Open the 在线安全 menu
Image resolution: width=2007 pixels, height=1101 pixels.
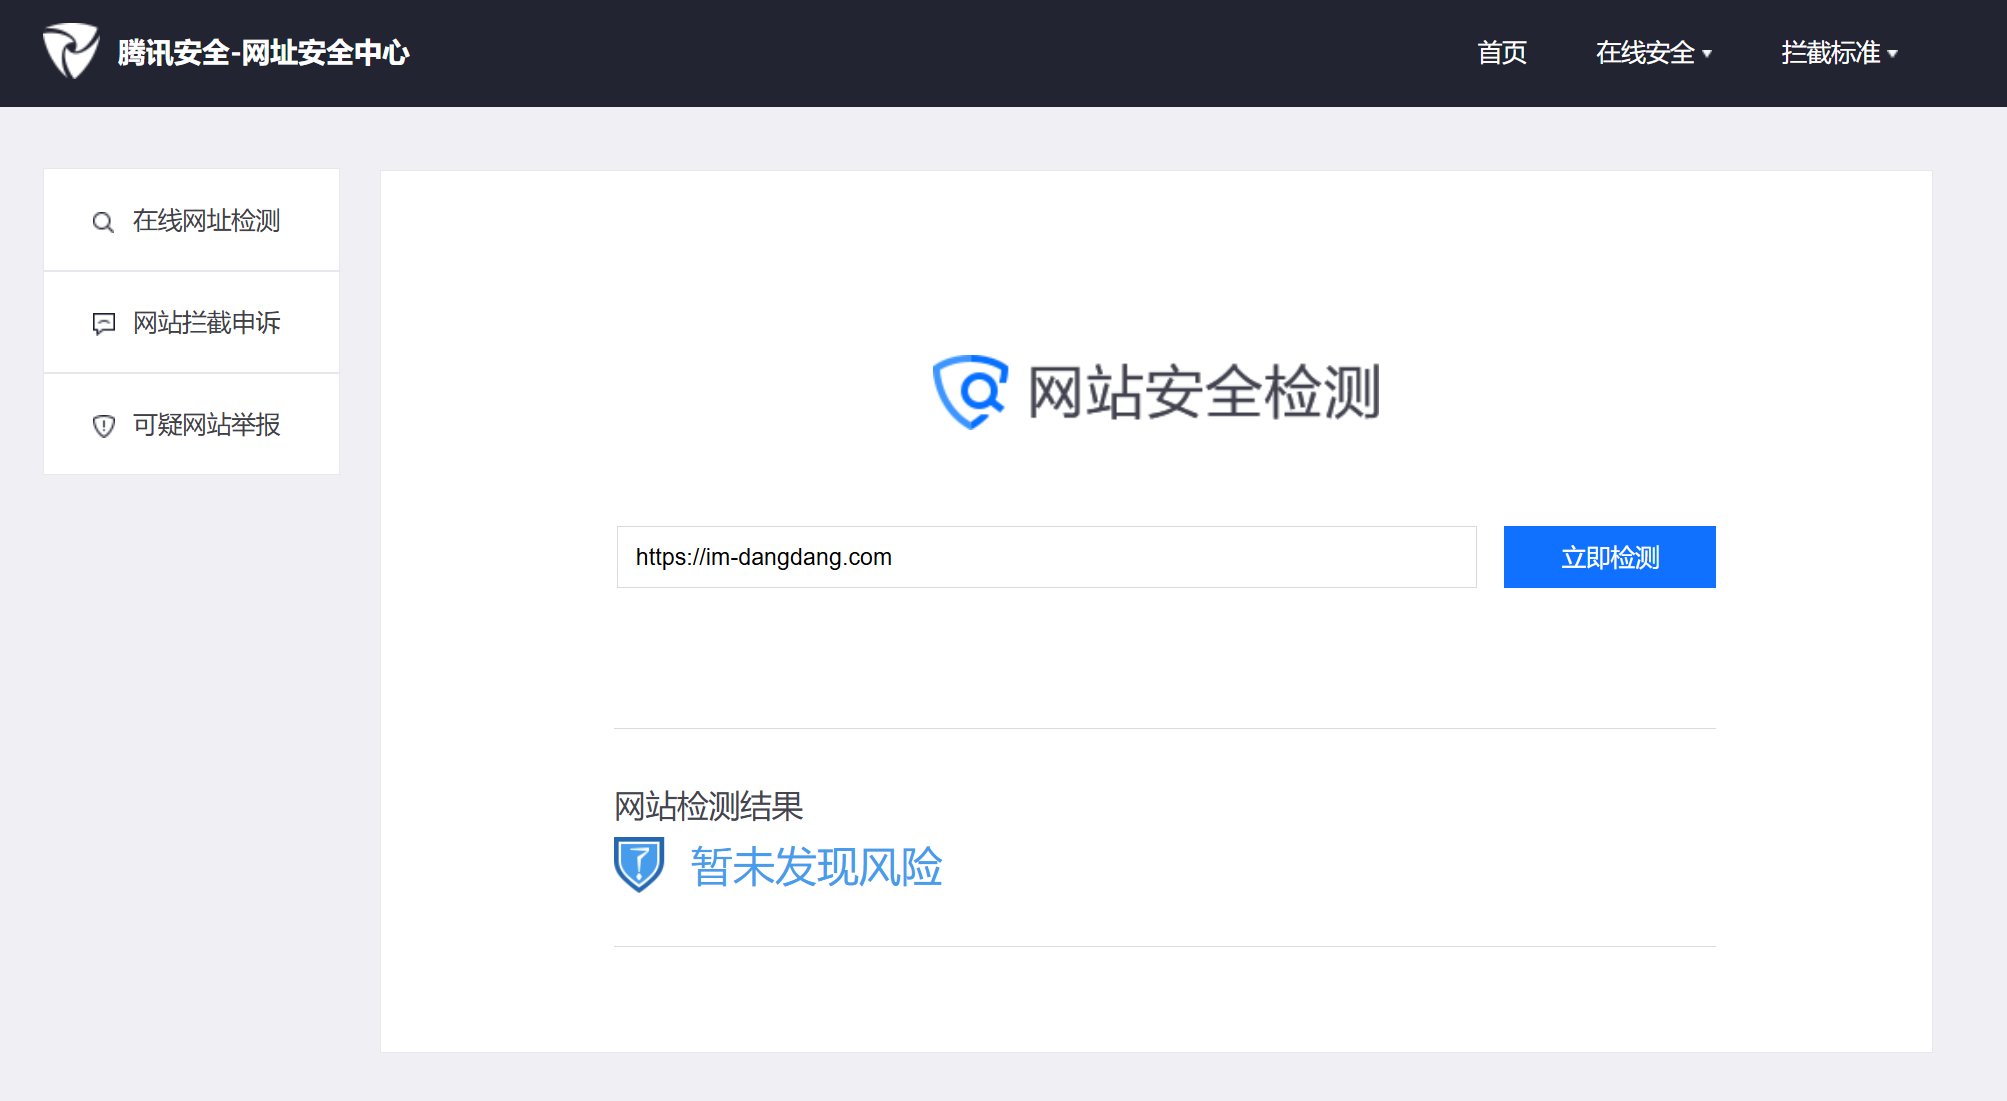(1644, 53)
